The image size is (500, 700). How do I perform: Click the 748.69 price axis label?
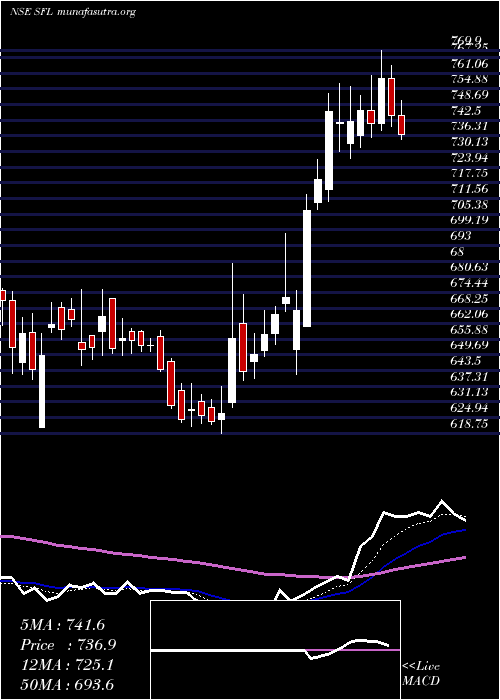tap(469, 95)
